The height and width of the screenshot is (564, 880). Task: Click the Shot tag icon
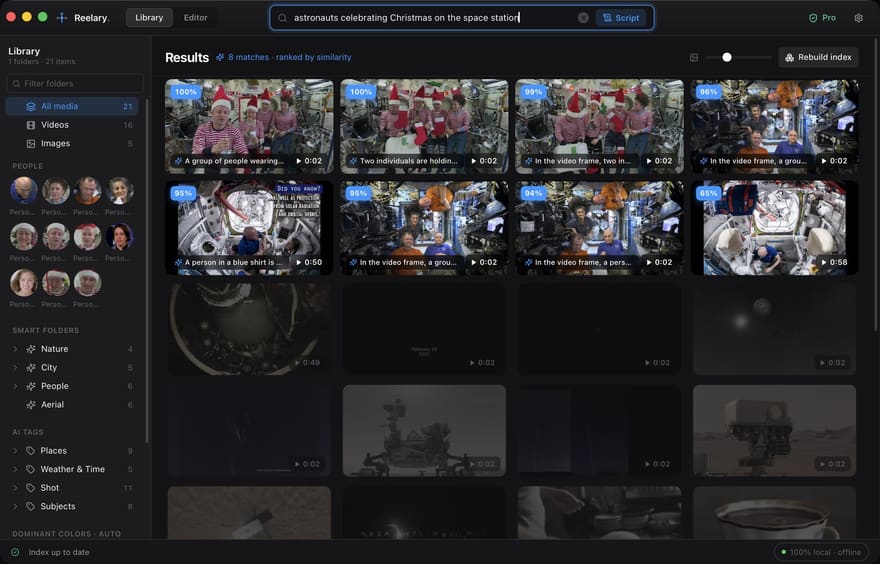click(30, 488)
